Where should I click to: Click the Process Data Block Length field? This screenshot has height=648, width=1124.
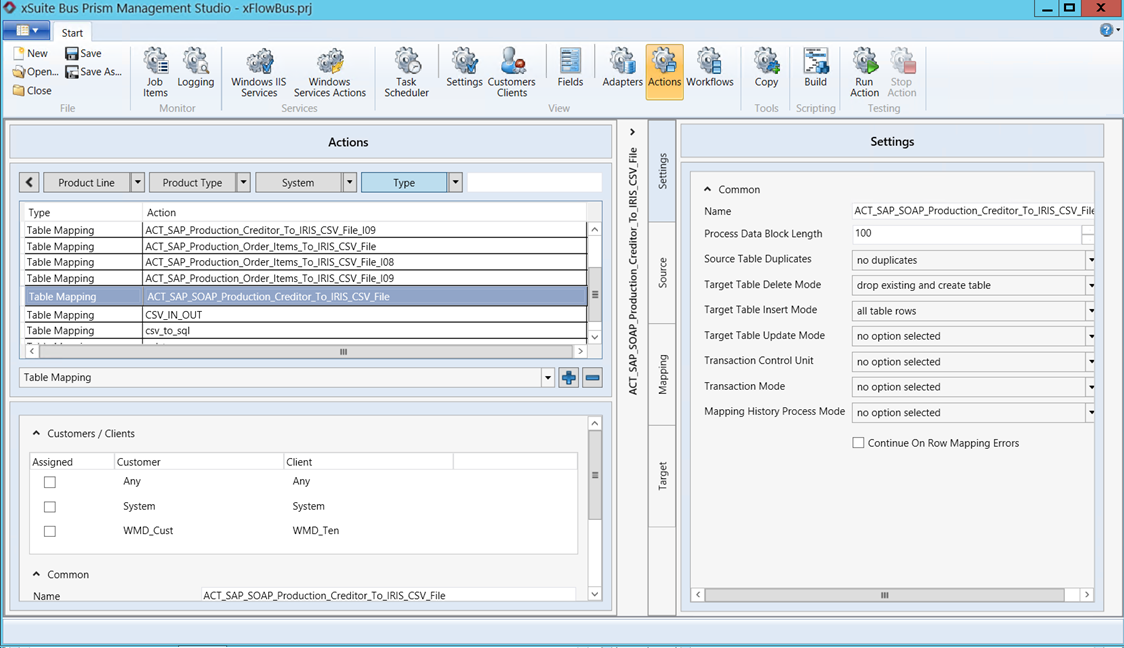965,234
